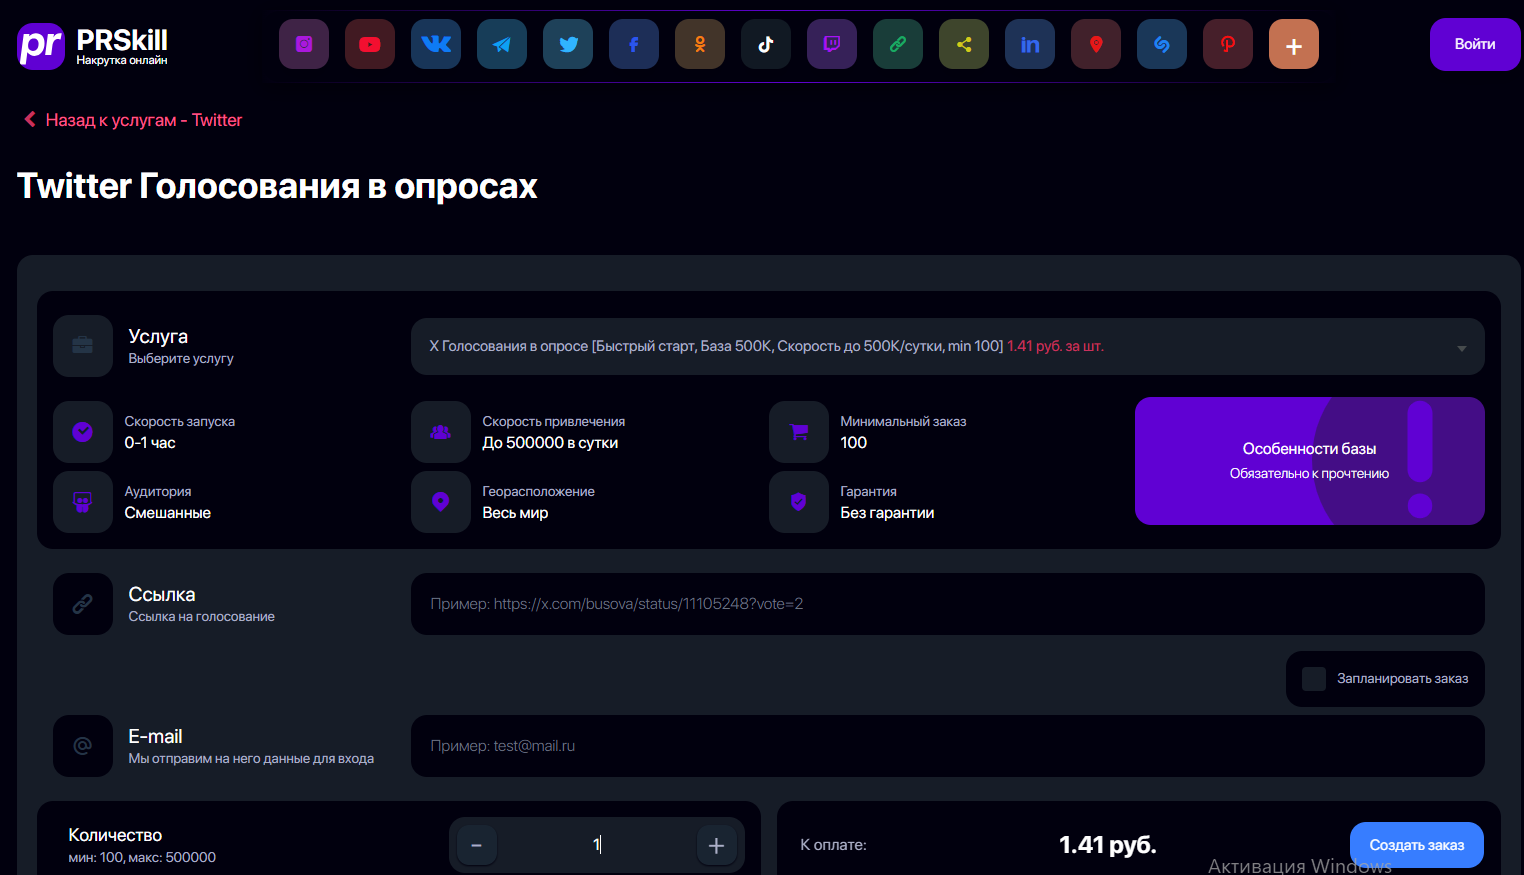Image resolution: width=1524 pixels, height=875 pixels.
Task: Click the мин: 100, макс: 500000 text
Action: click(x=142, y=858)
